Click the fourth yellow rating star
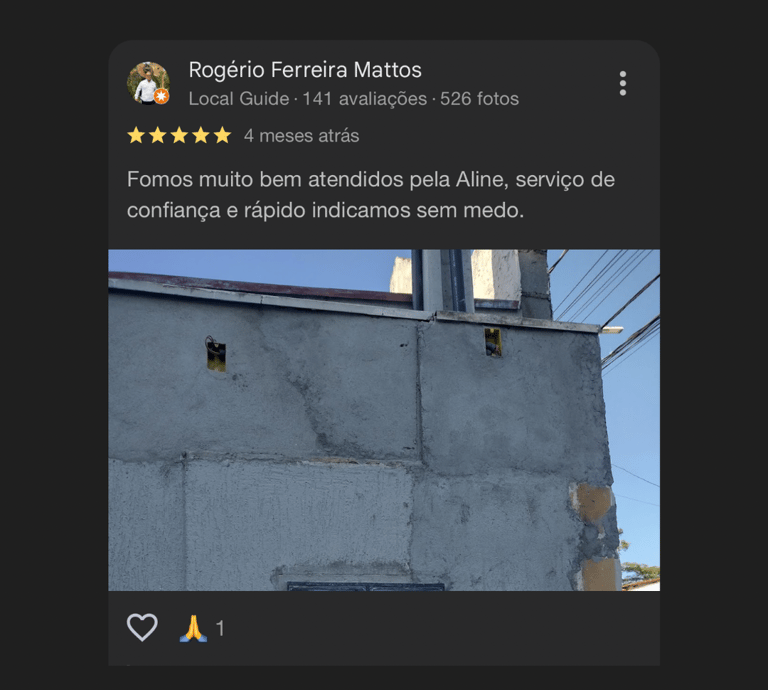 [x=201, y=135]
